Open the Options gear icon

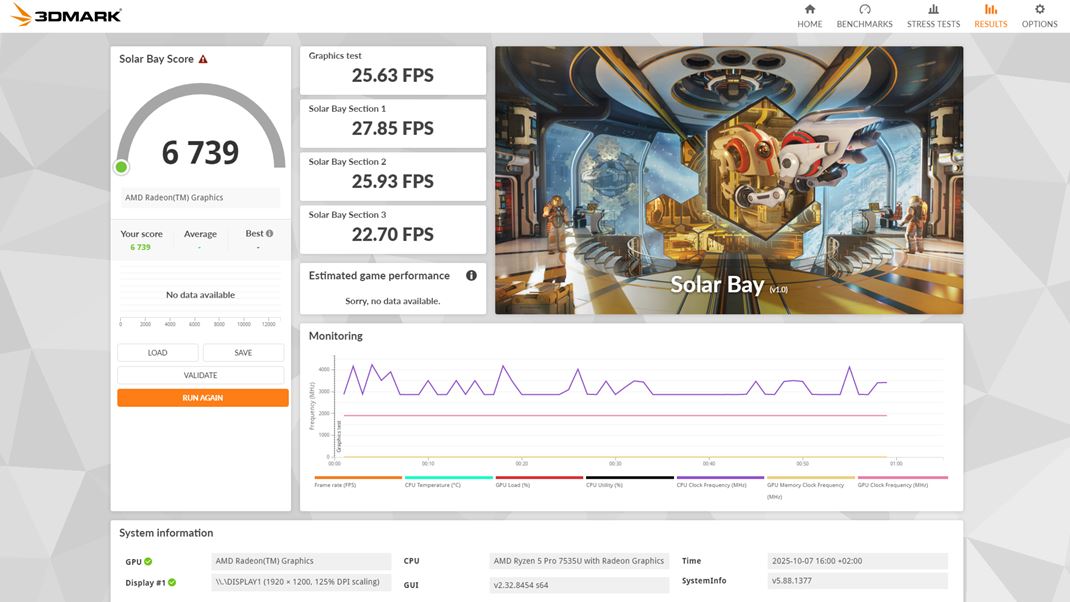pyautogui.click(x=1039, y=14)
